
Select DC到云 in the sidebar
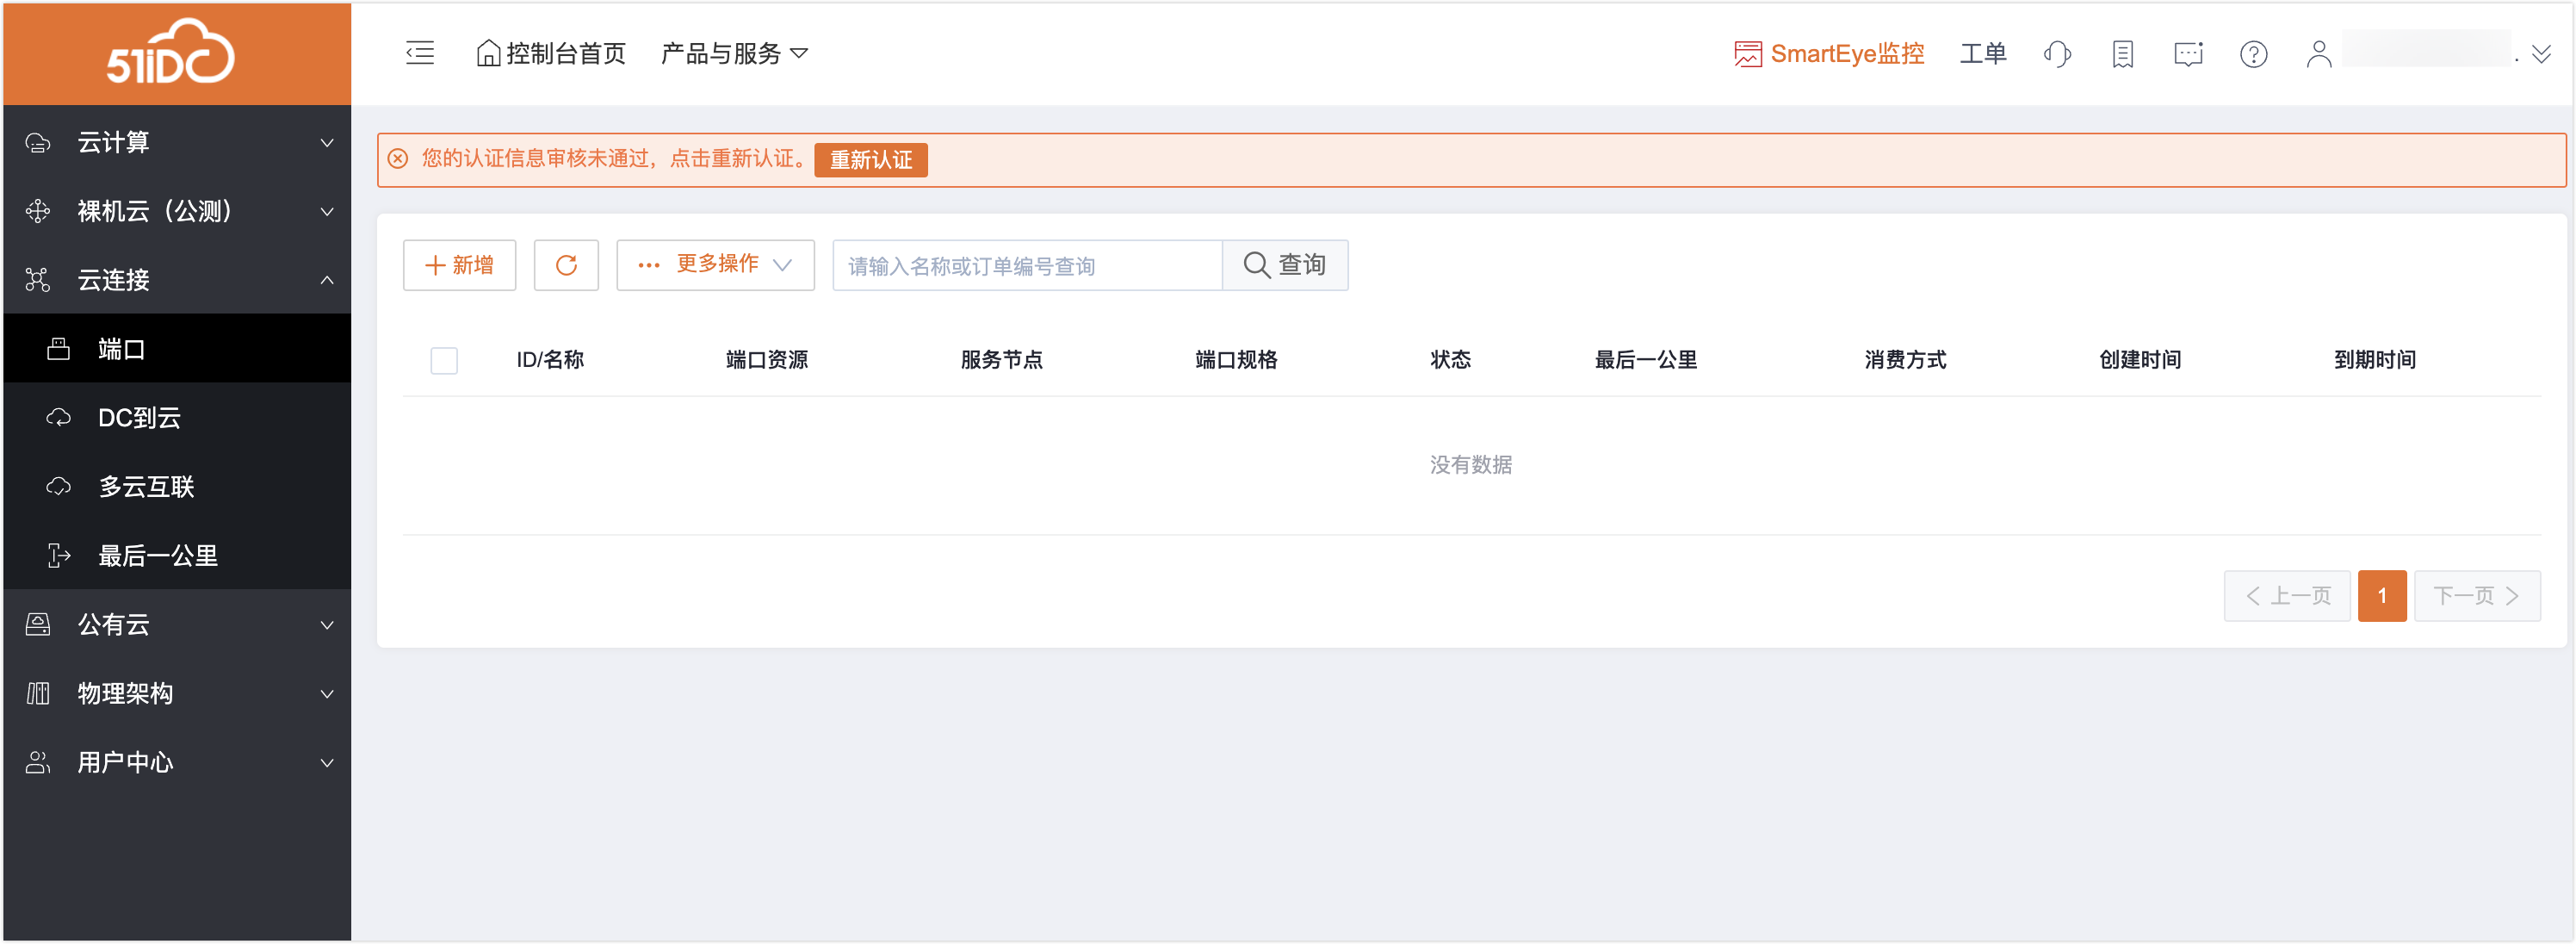tap(139, 418)
